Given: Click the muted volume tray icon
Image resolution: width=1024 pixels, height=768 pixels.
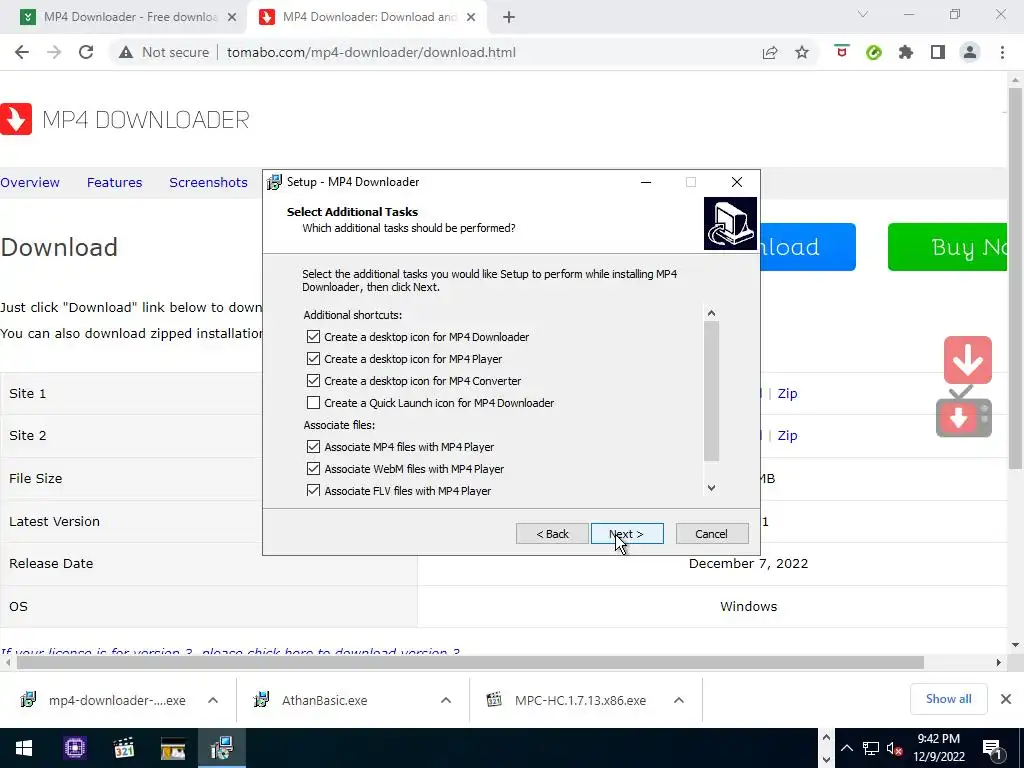Looking at the screenshot, I should coord(894,748).
